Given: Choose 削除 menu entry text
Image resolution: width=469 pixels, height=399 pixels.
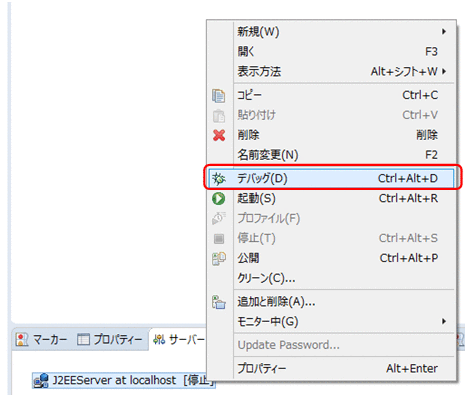Looking at the screenshot, I should pyautogui.click(x=248, y=135).
